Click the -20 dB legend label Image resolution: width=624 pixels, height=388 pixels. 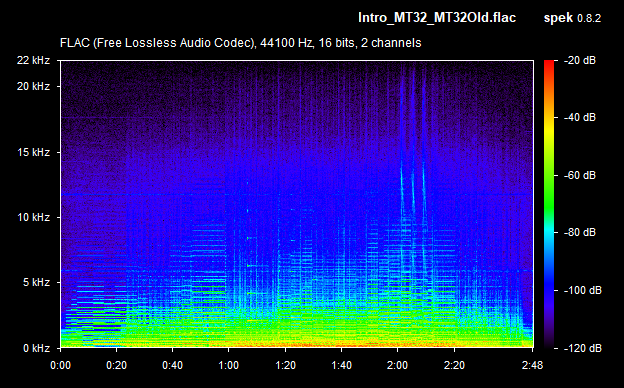click(580, 60)
